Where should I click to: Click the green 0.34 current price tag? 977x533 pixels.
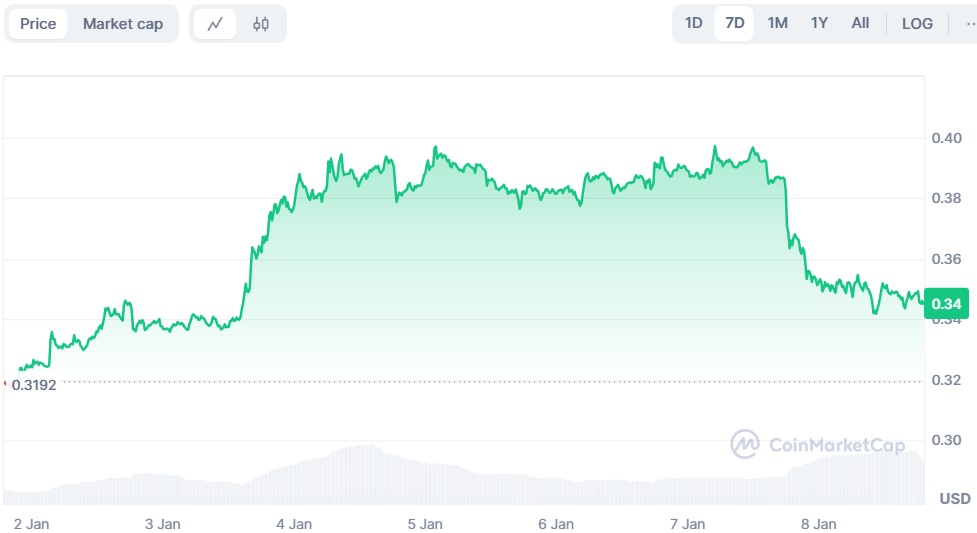coord(946,303)
